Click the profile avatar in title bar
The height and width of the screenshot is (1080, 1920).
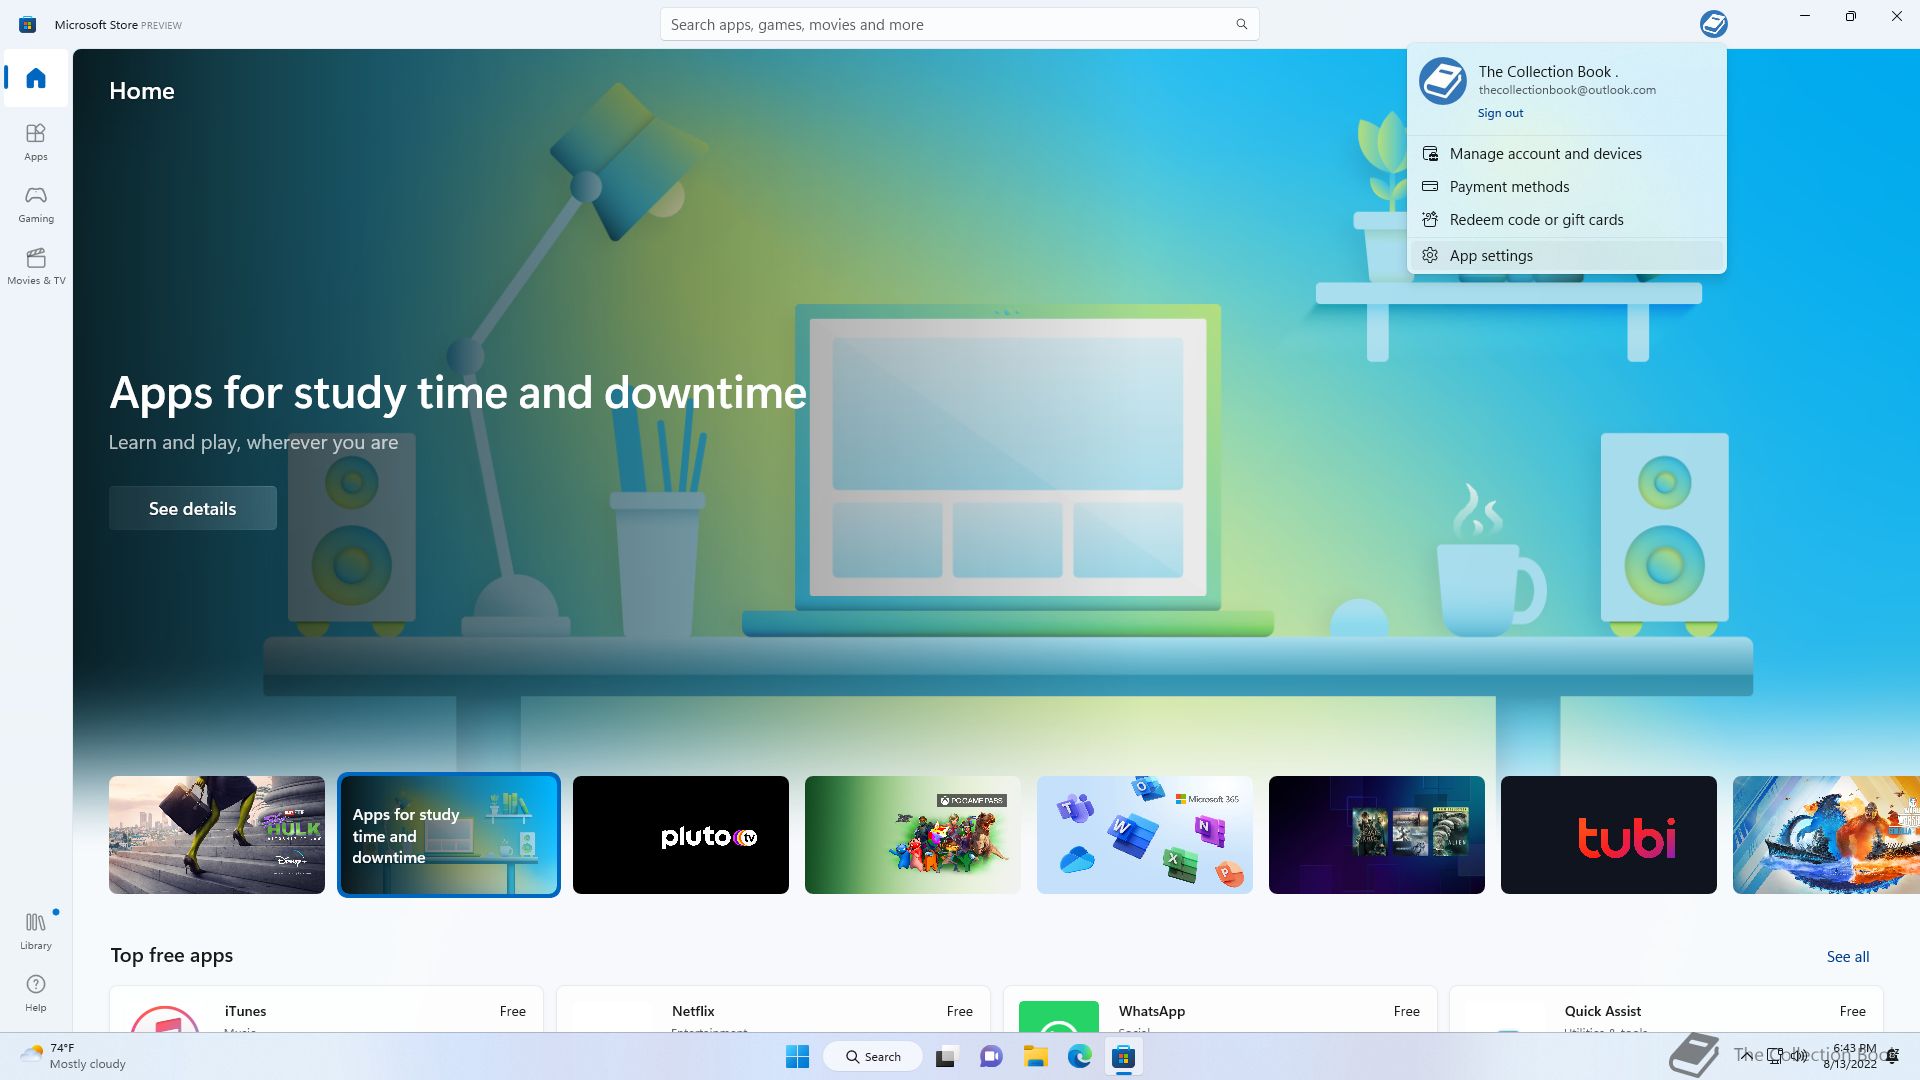(1713, 24)
